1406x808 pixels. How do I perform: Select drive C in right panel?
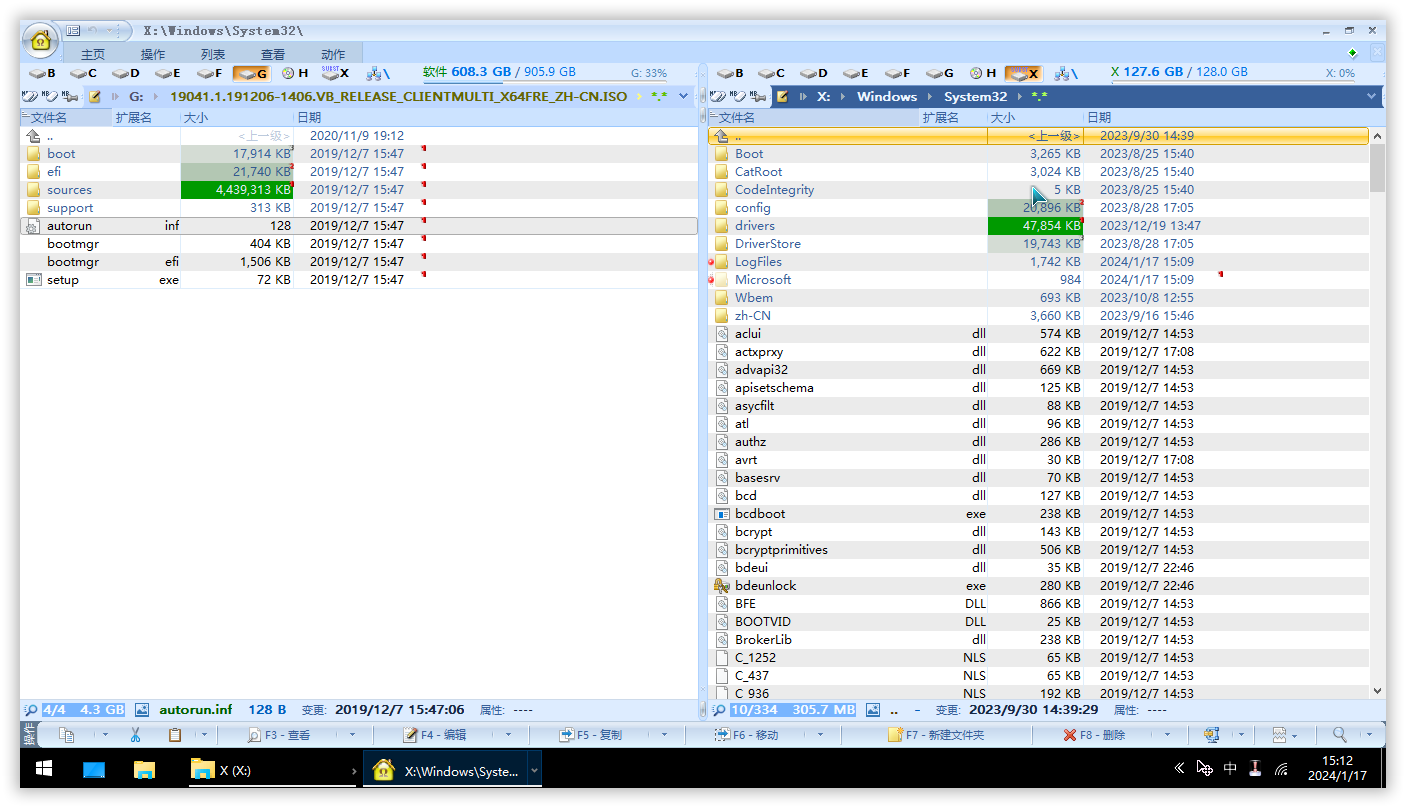pyautogui.click(x=771, y=73)
